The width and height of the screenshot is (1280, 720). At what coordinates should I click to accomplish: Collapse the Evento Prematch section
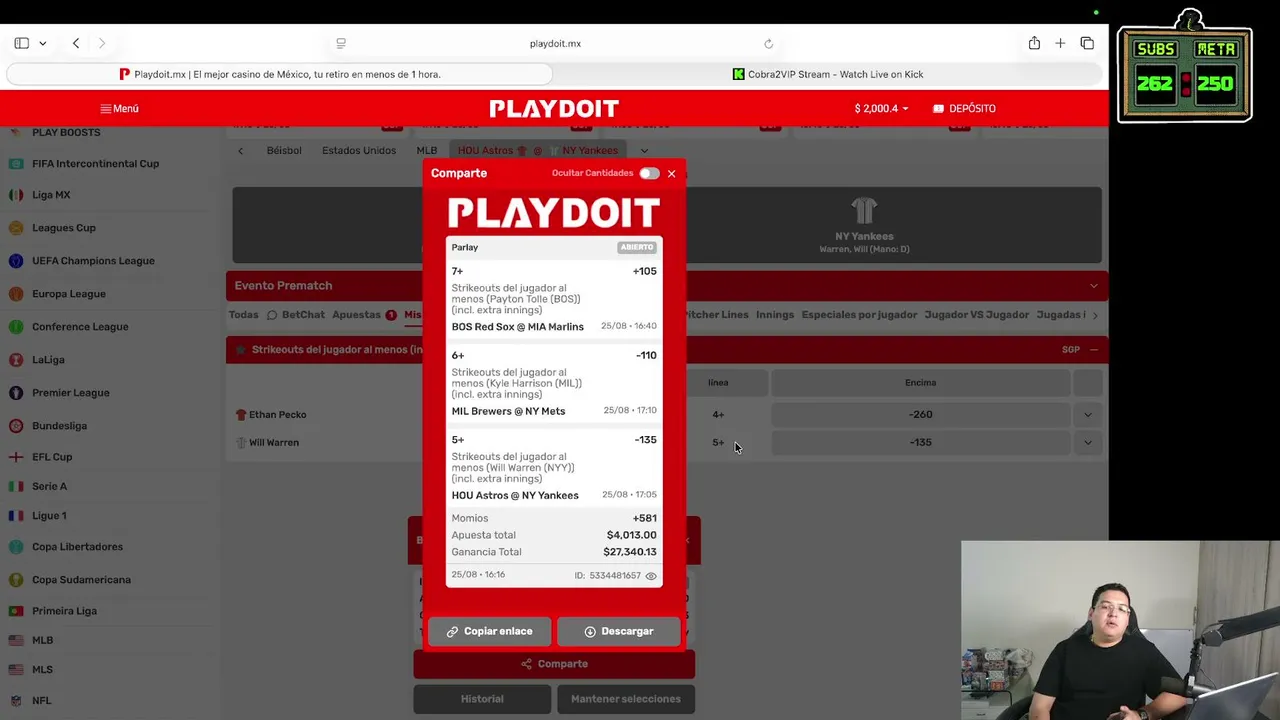[x=1093, y=286]
